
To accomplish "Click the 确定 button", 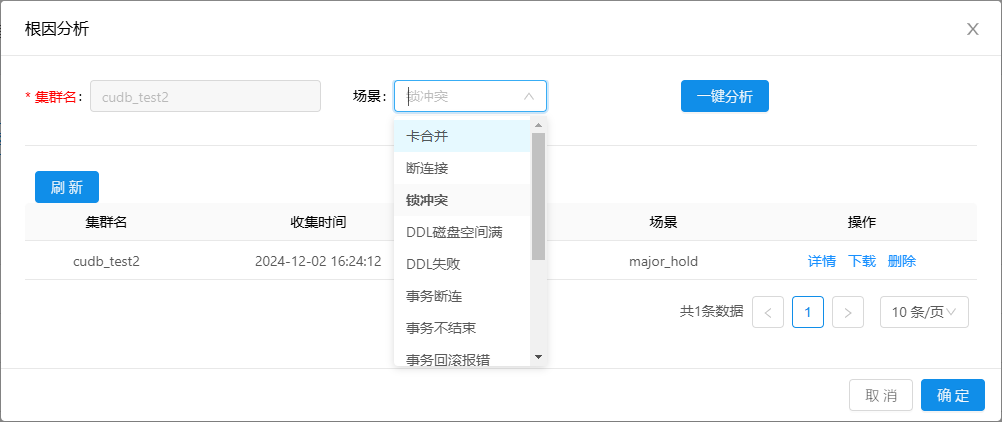I will pos(953,395).
